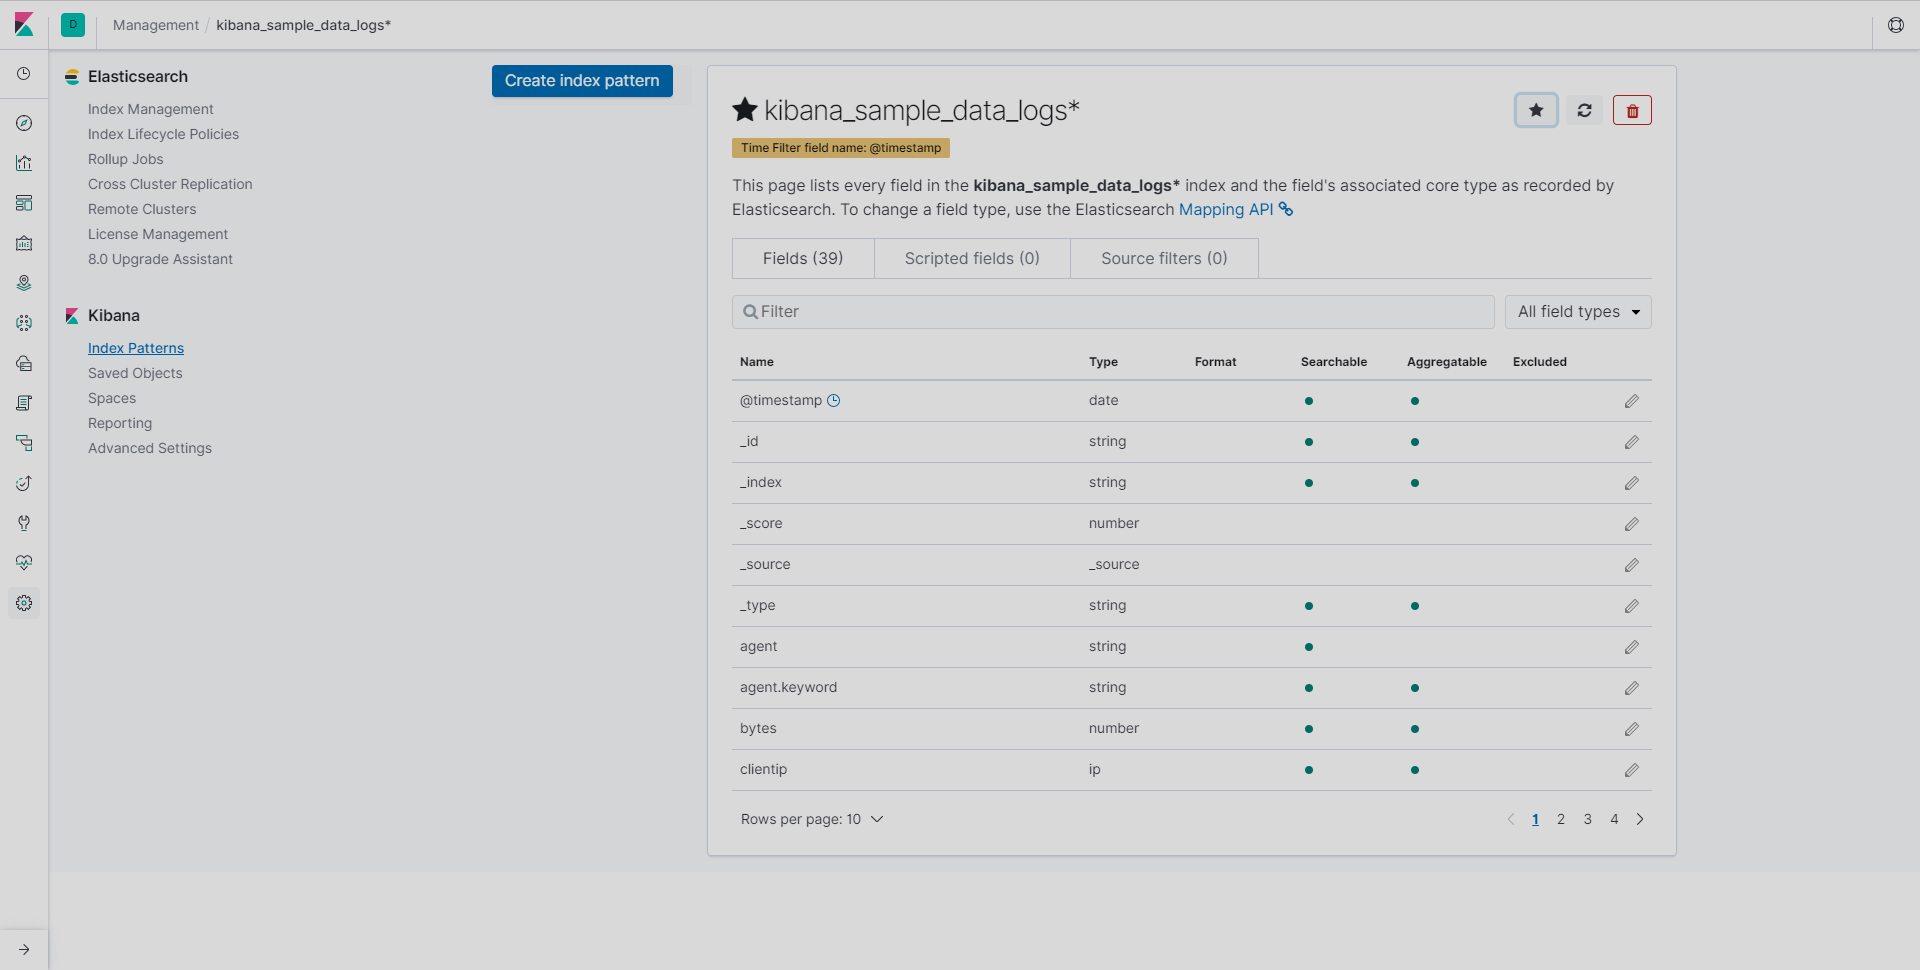Open the All field types dropdown
The image size is (1920, 970).
[x=1577, y=312]
